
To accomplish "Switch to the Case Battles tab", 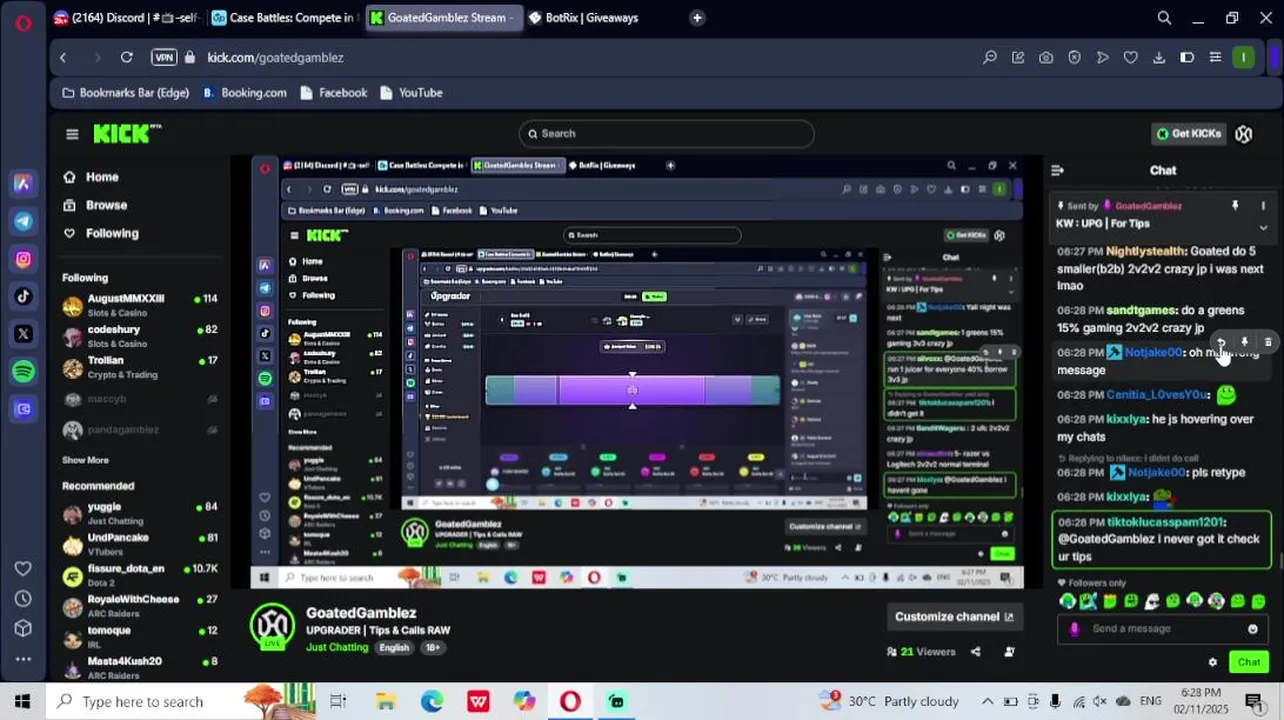I will pyautogui.click(x=284, y=18).
